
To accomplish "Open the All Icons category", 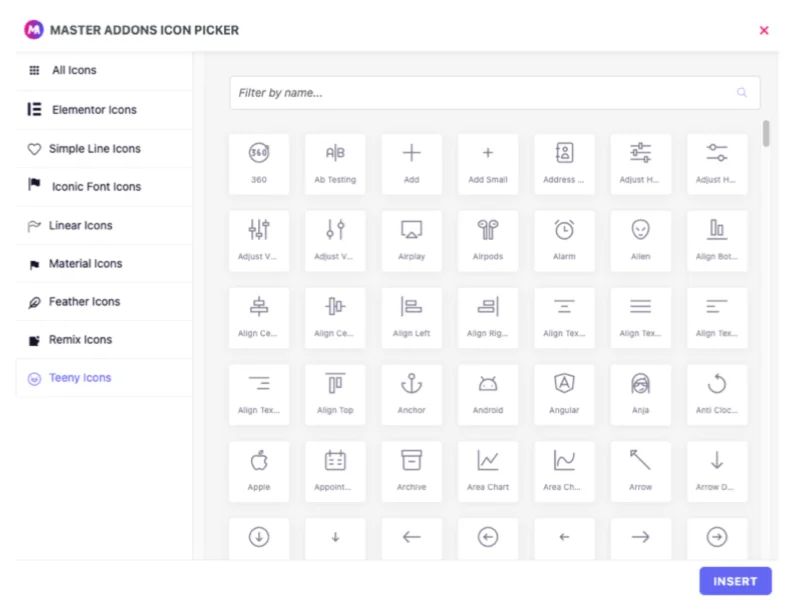I will [104, 70].
